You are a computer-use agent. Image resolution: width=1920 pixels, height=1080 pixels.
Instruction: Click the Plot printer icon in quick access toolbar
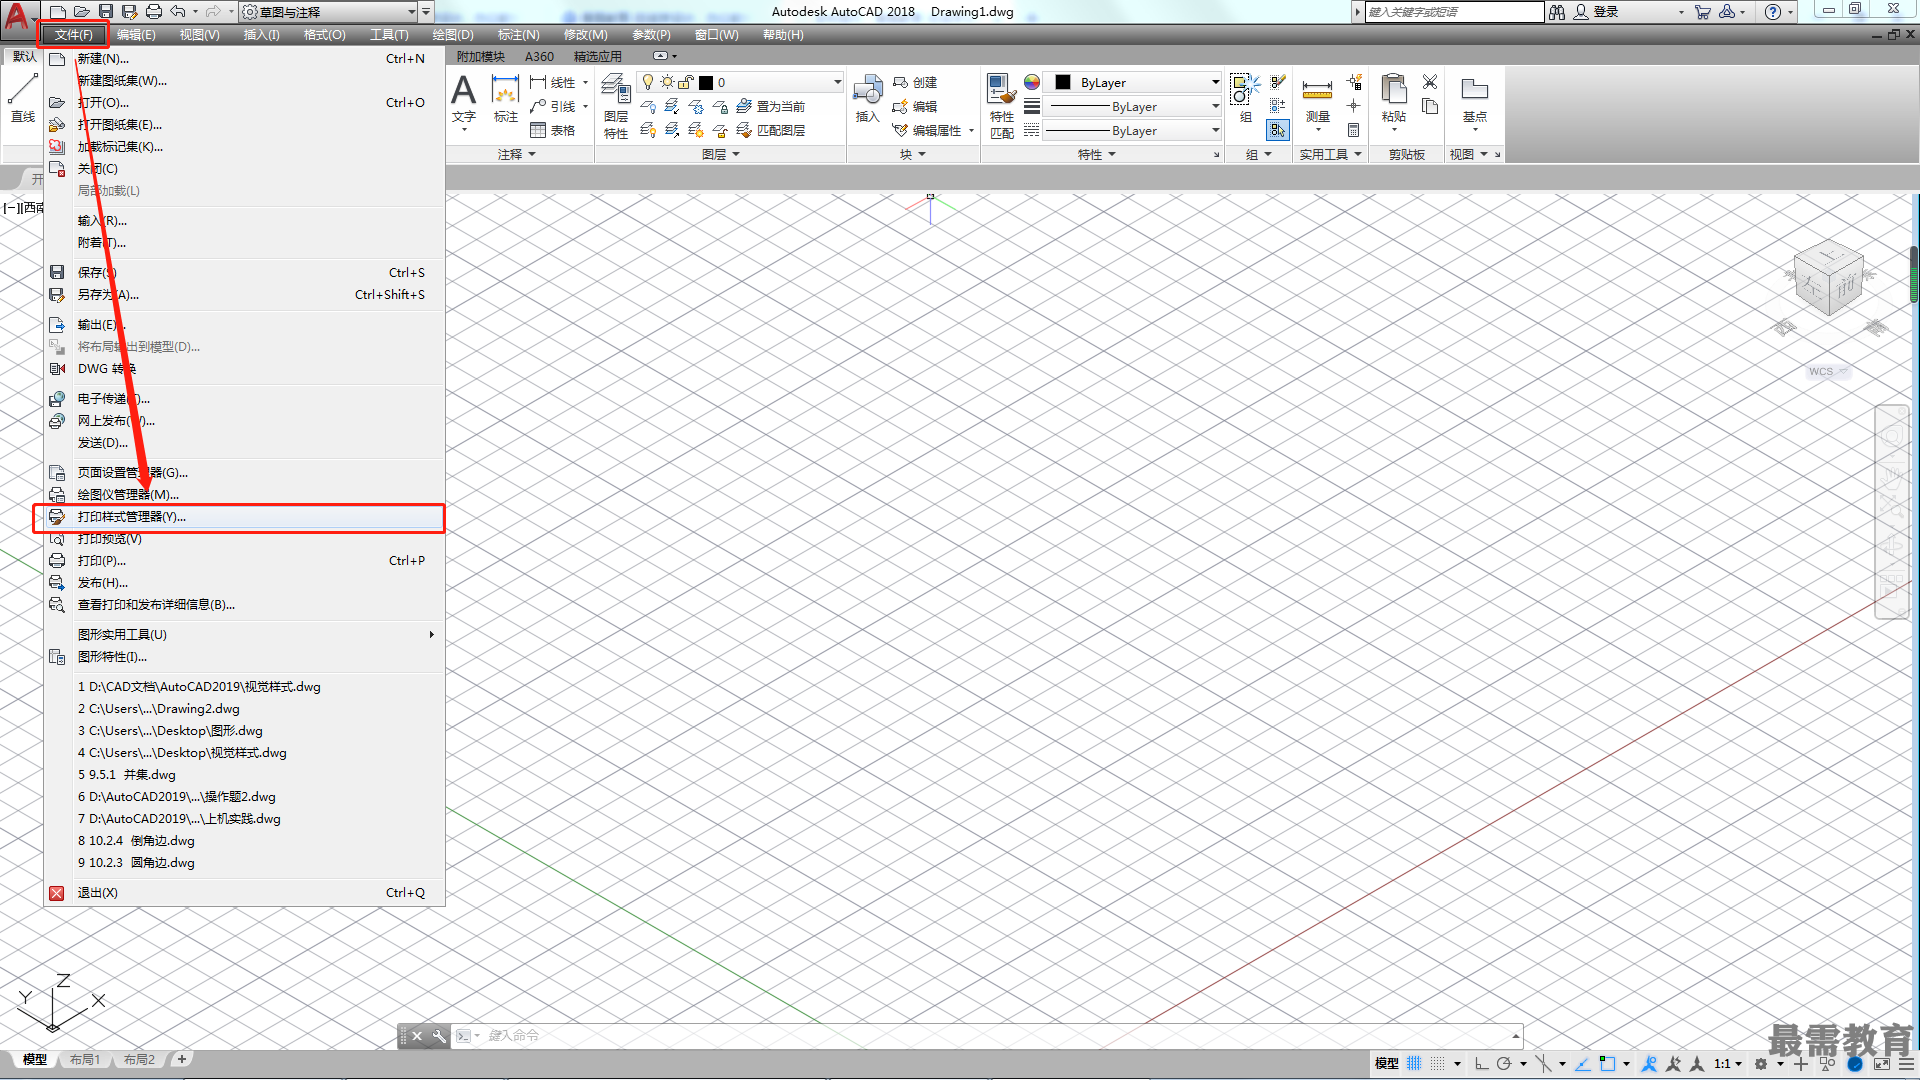[154, 12]
